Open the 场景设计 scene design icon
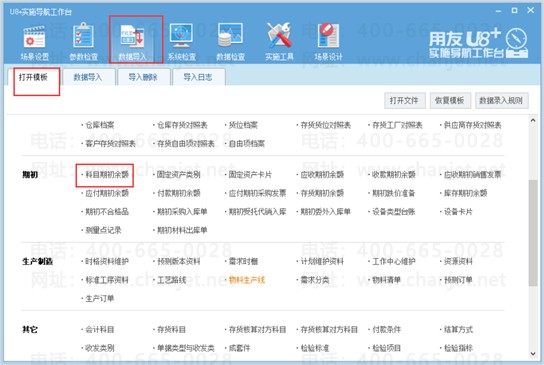Screen dimensions: 544x365 point(328,41)
